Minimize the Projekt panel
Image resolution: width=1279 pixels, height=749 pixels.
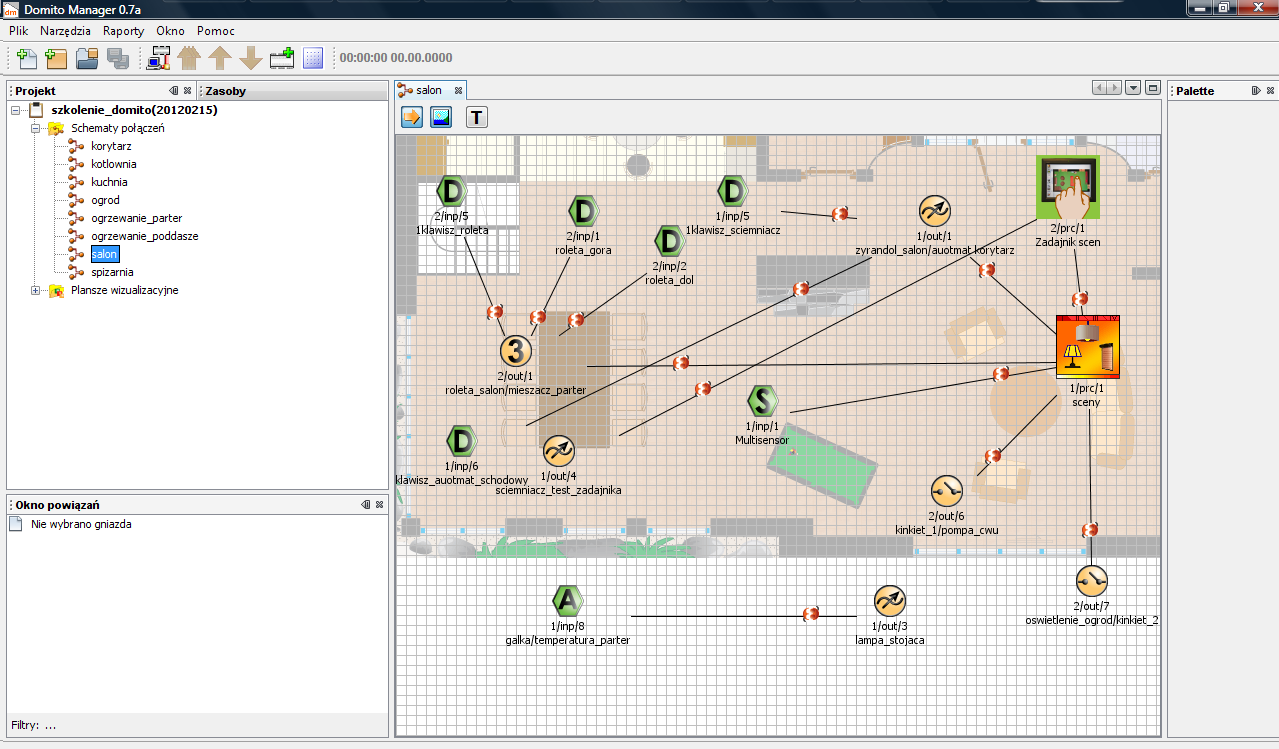(173, 90)
